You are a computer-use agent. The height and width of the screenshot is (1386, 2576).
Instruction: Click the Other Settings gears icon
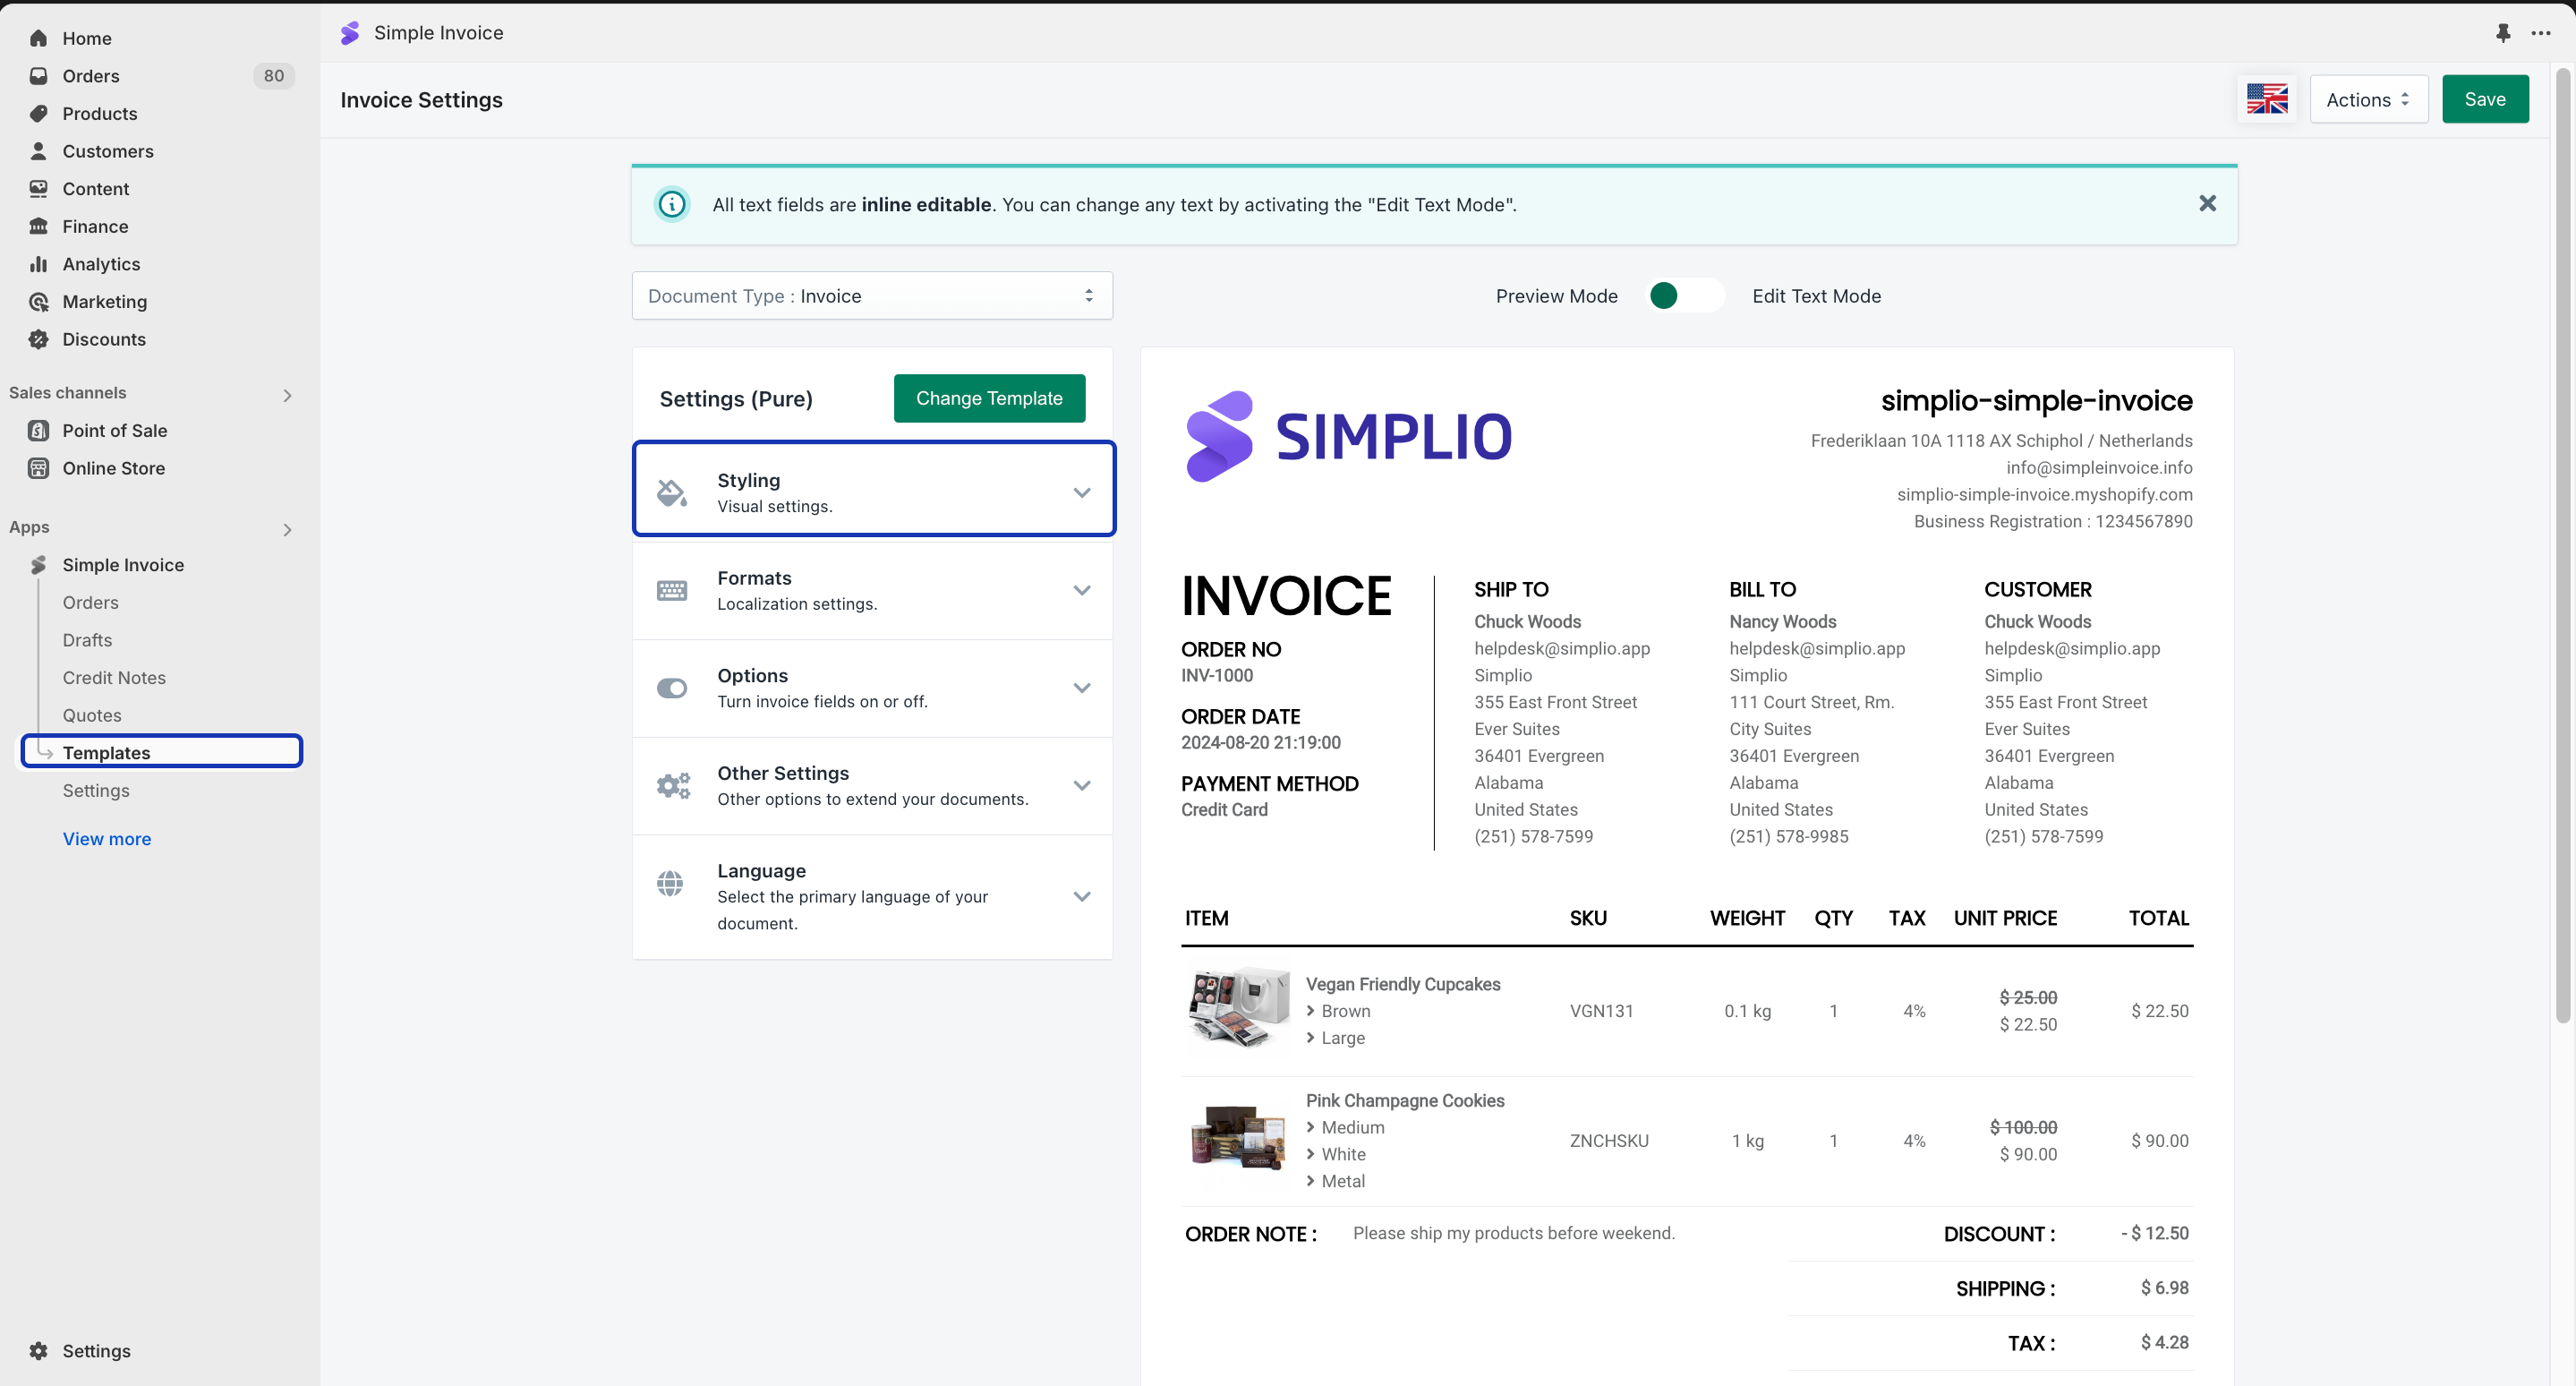click(672, 786)
